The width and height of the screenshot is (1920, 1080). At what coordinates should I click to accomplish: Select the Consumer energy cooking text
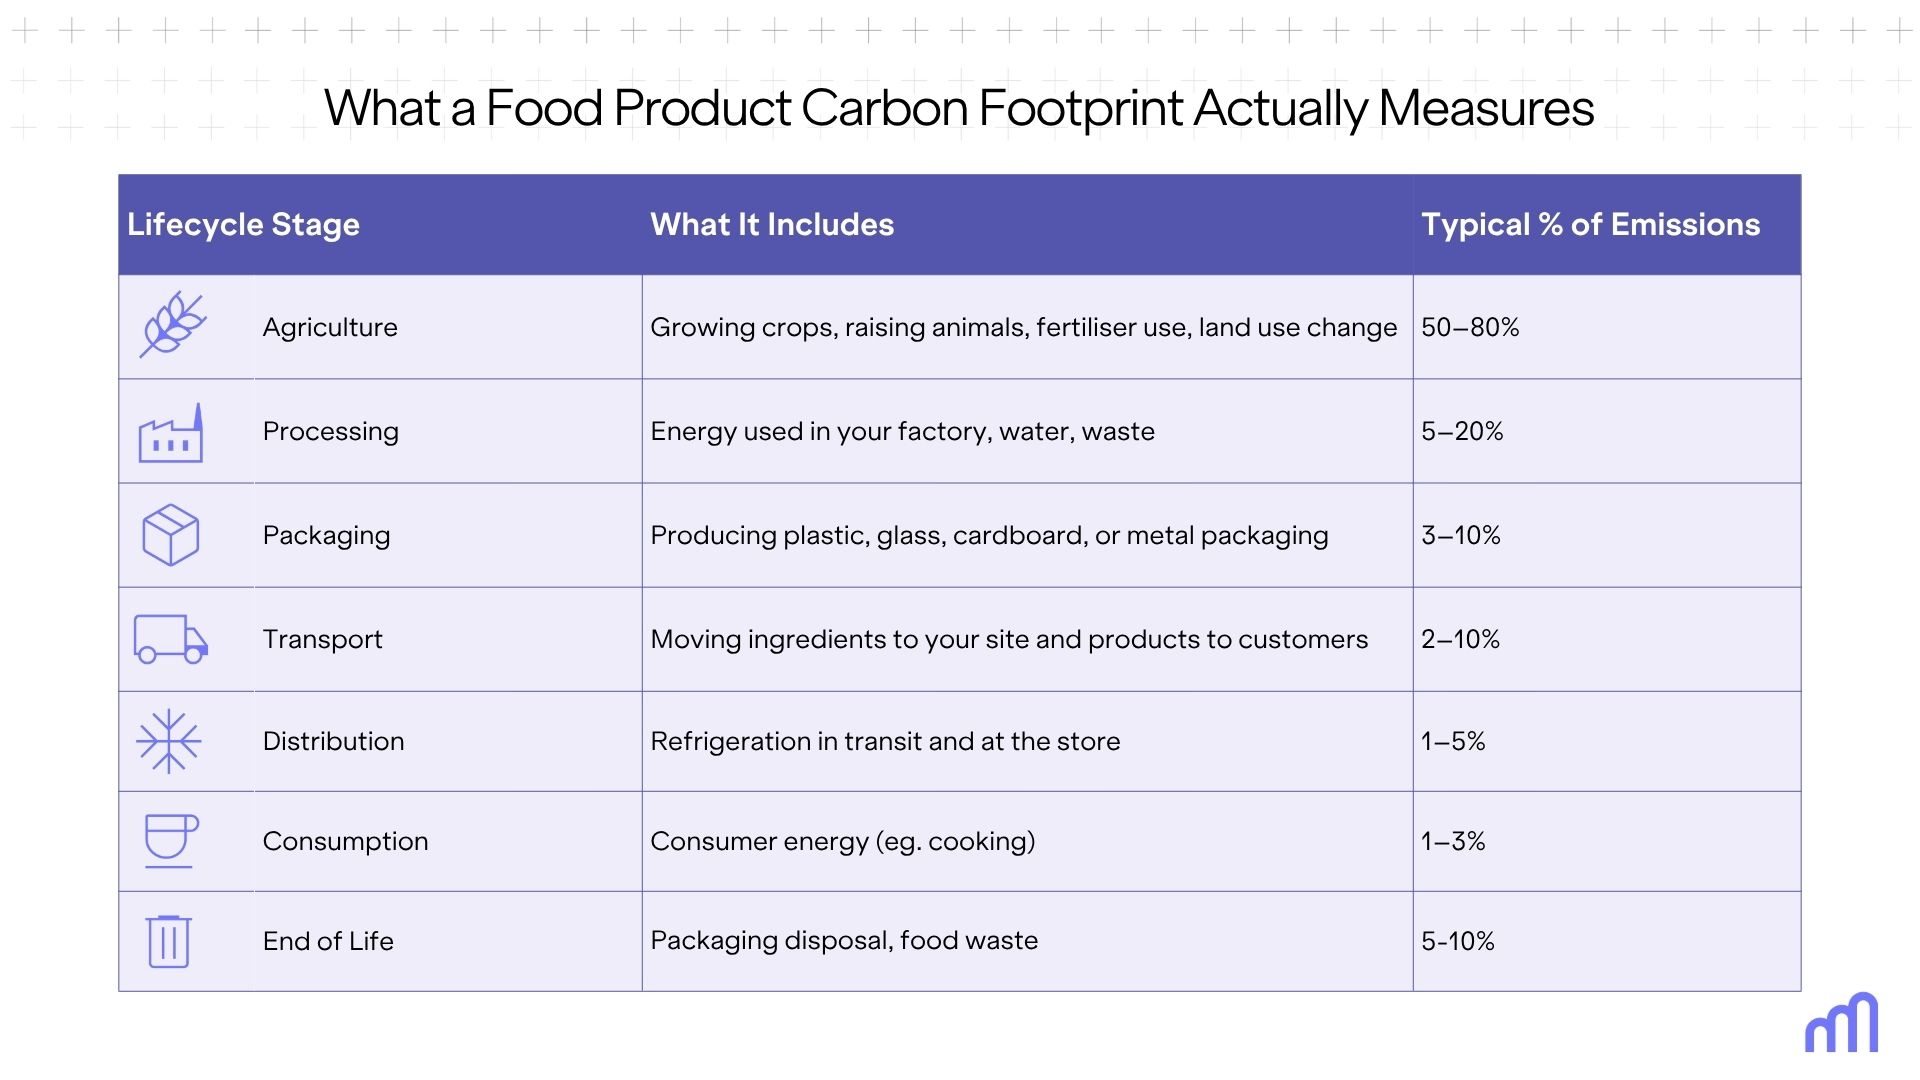point(842,841)
